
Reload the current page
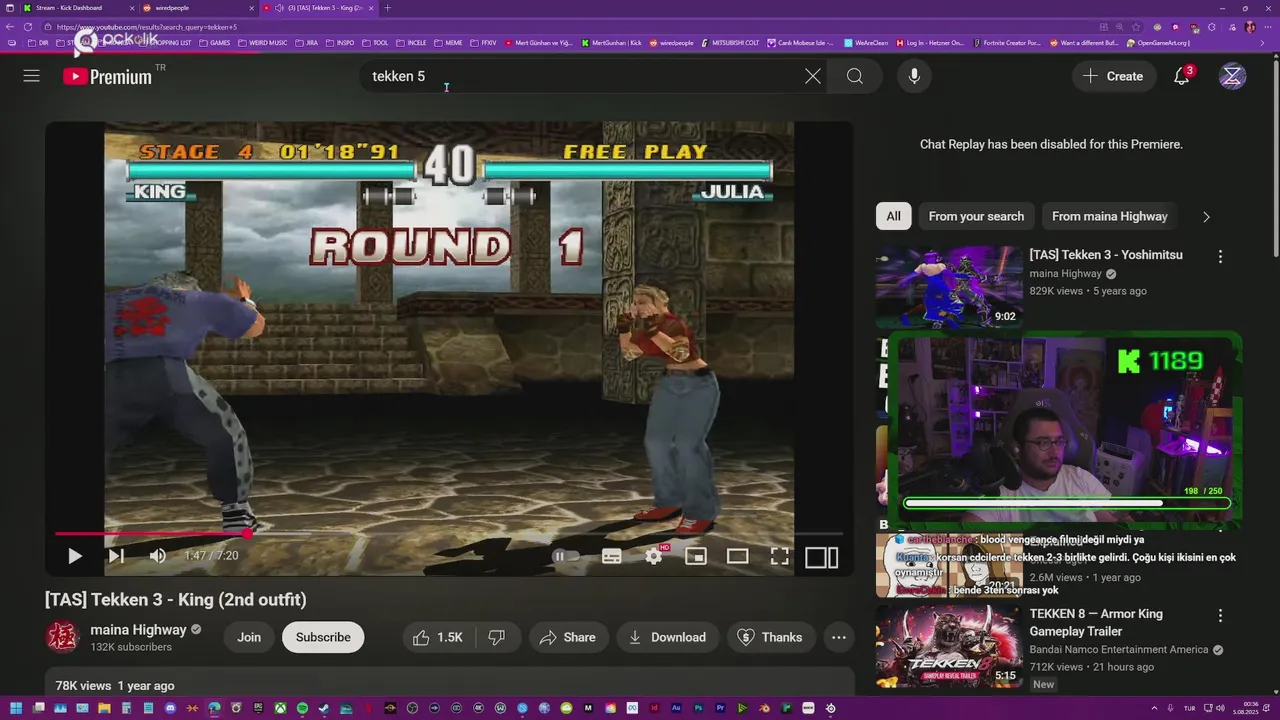(27, 27)
